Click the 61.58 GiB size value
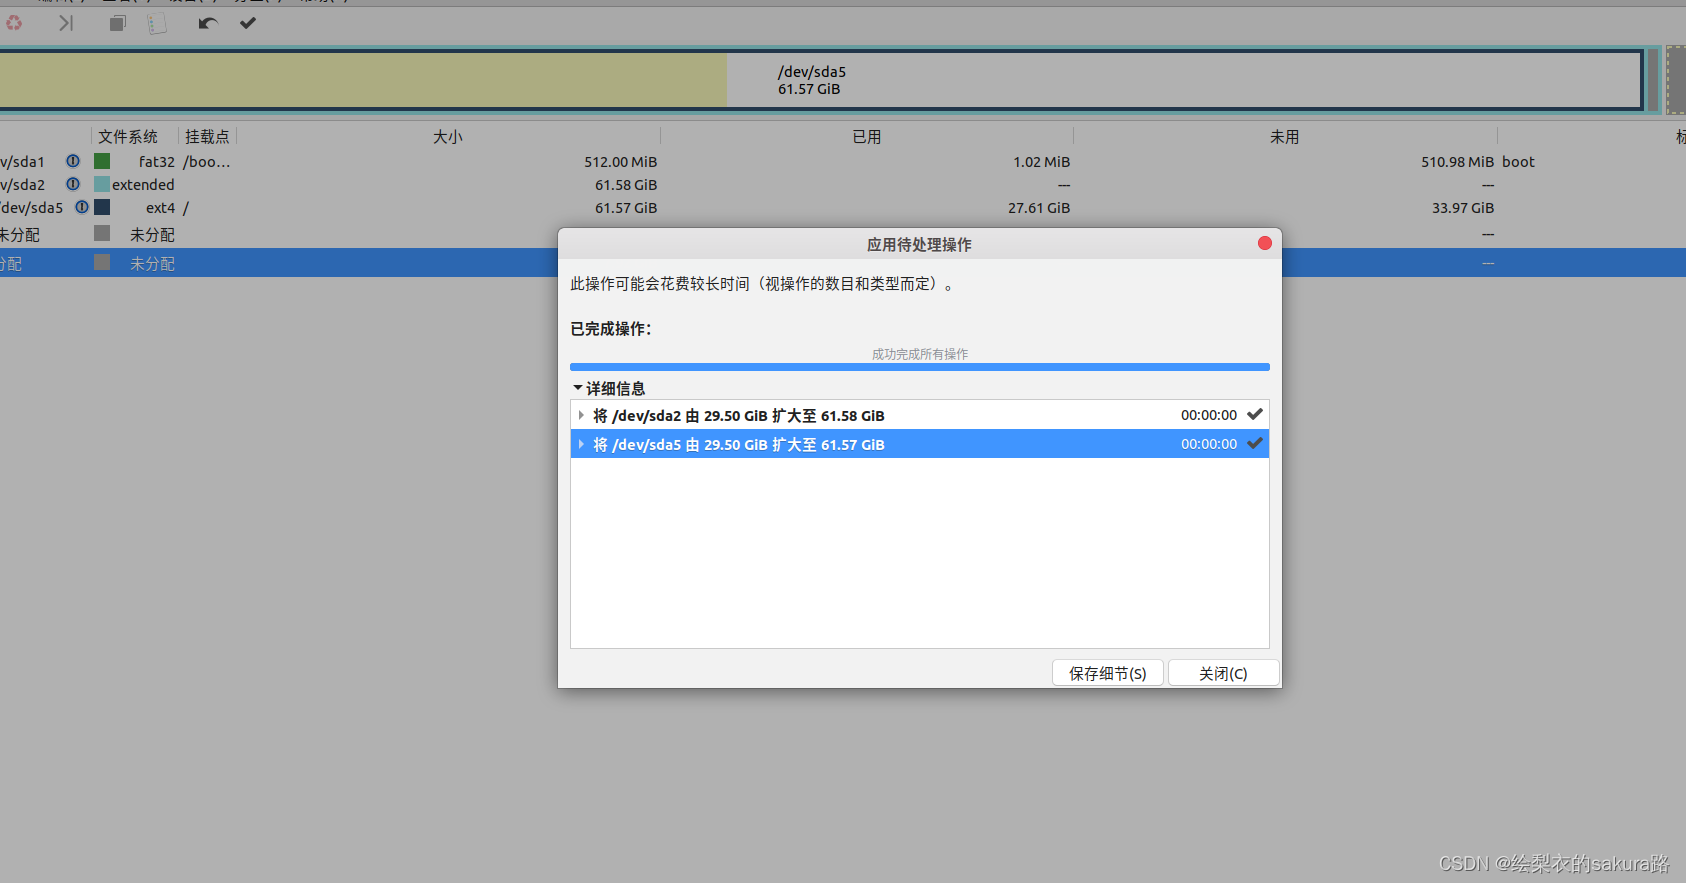The image size is (1686, 883). pyautogui.click(x=626, y=185)
